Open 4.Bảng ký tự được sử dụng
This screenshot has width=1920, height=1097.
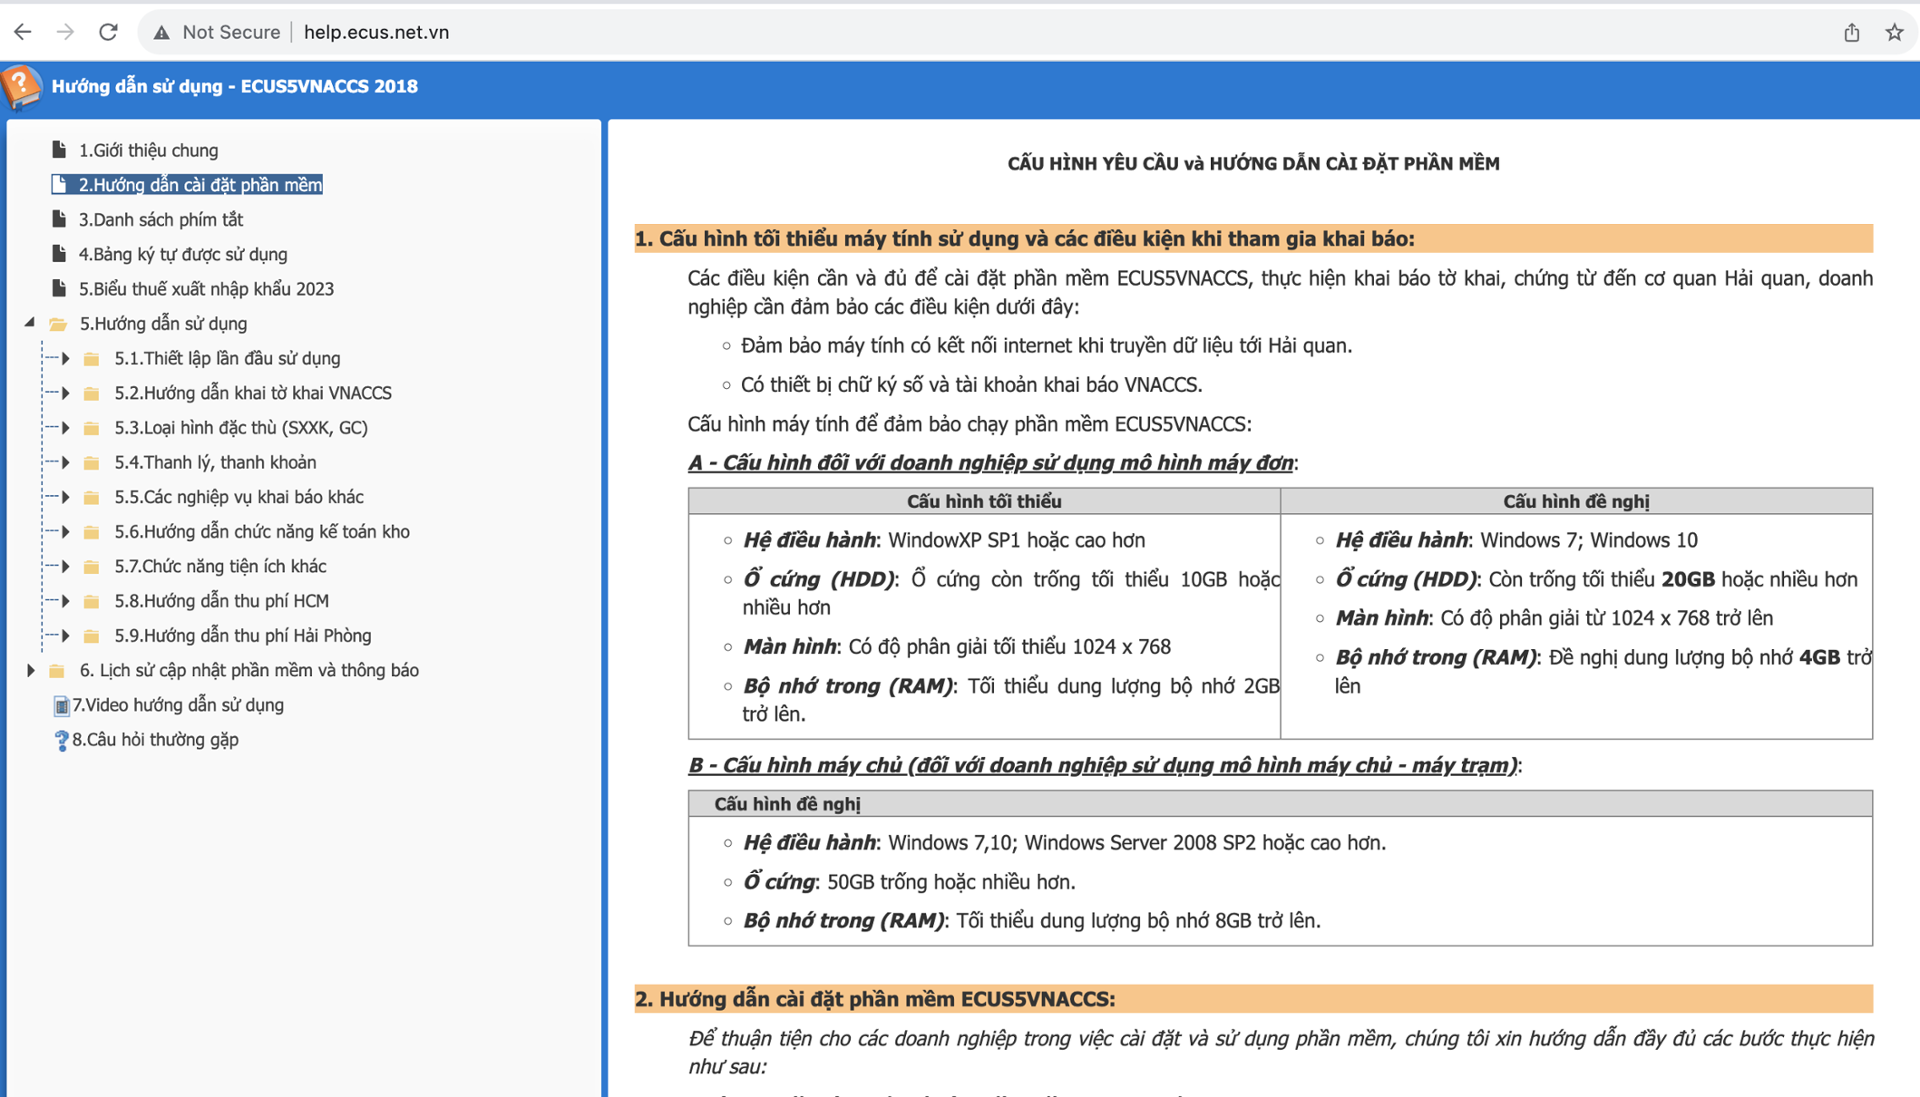183,254
